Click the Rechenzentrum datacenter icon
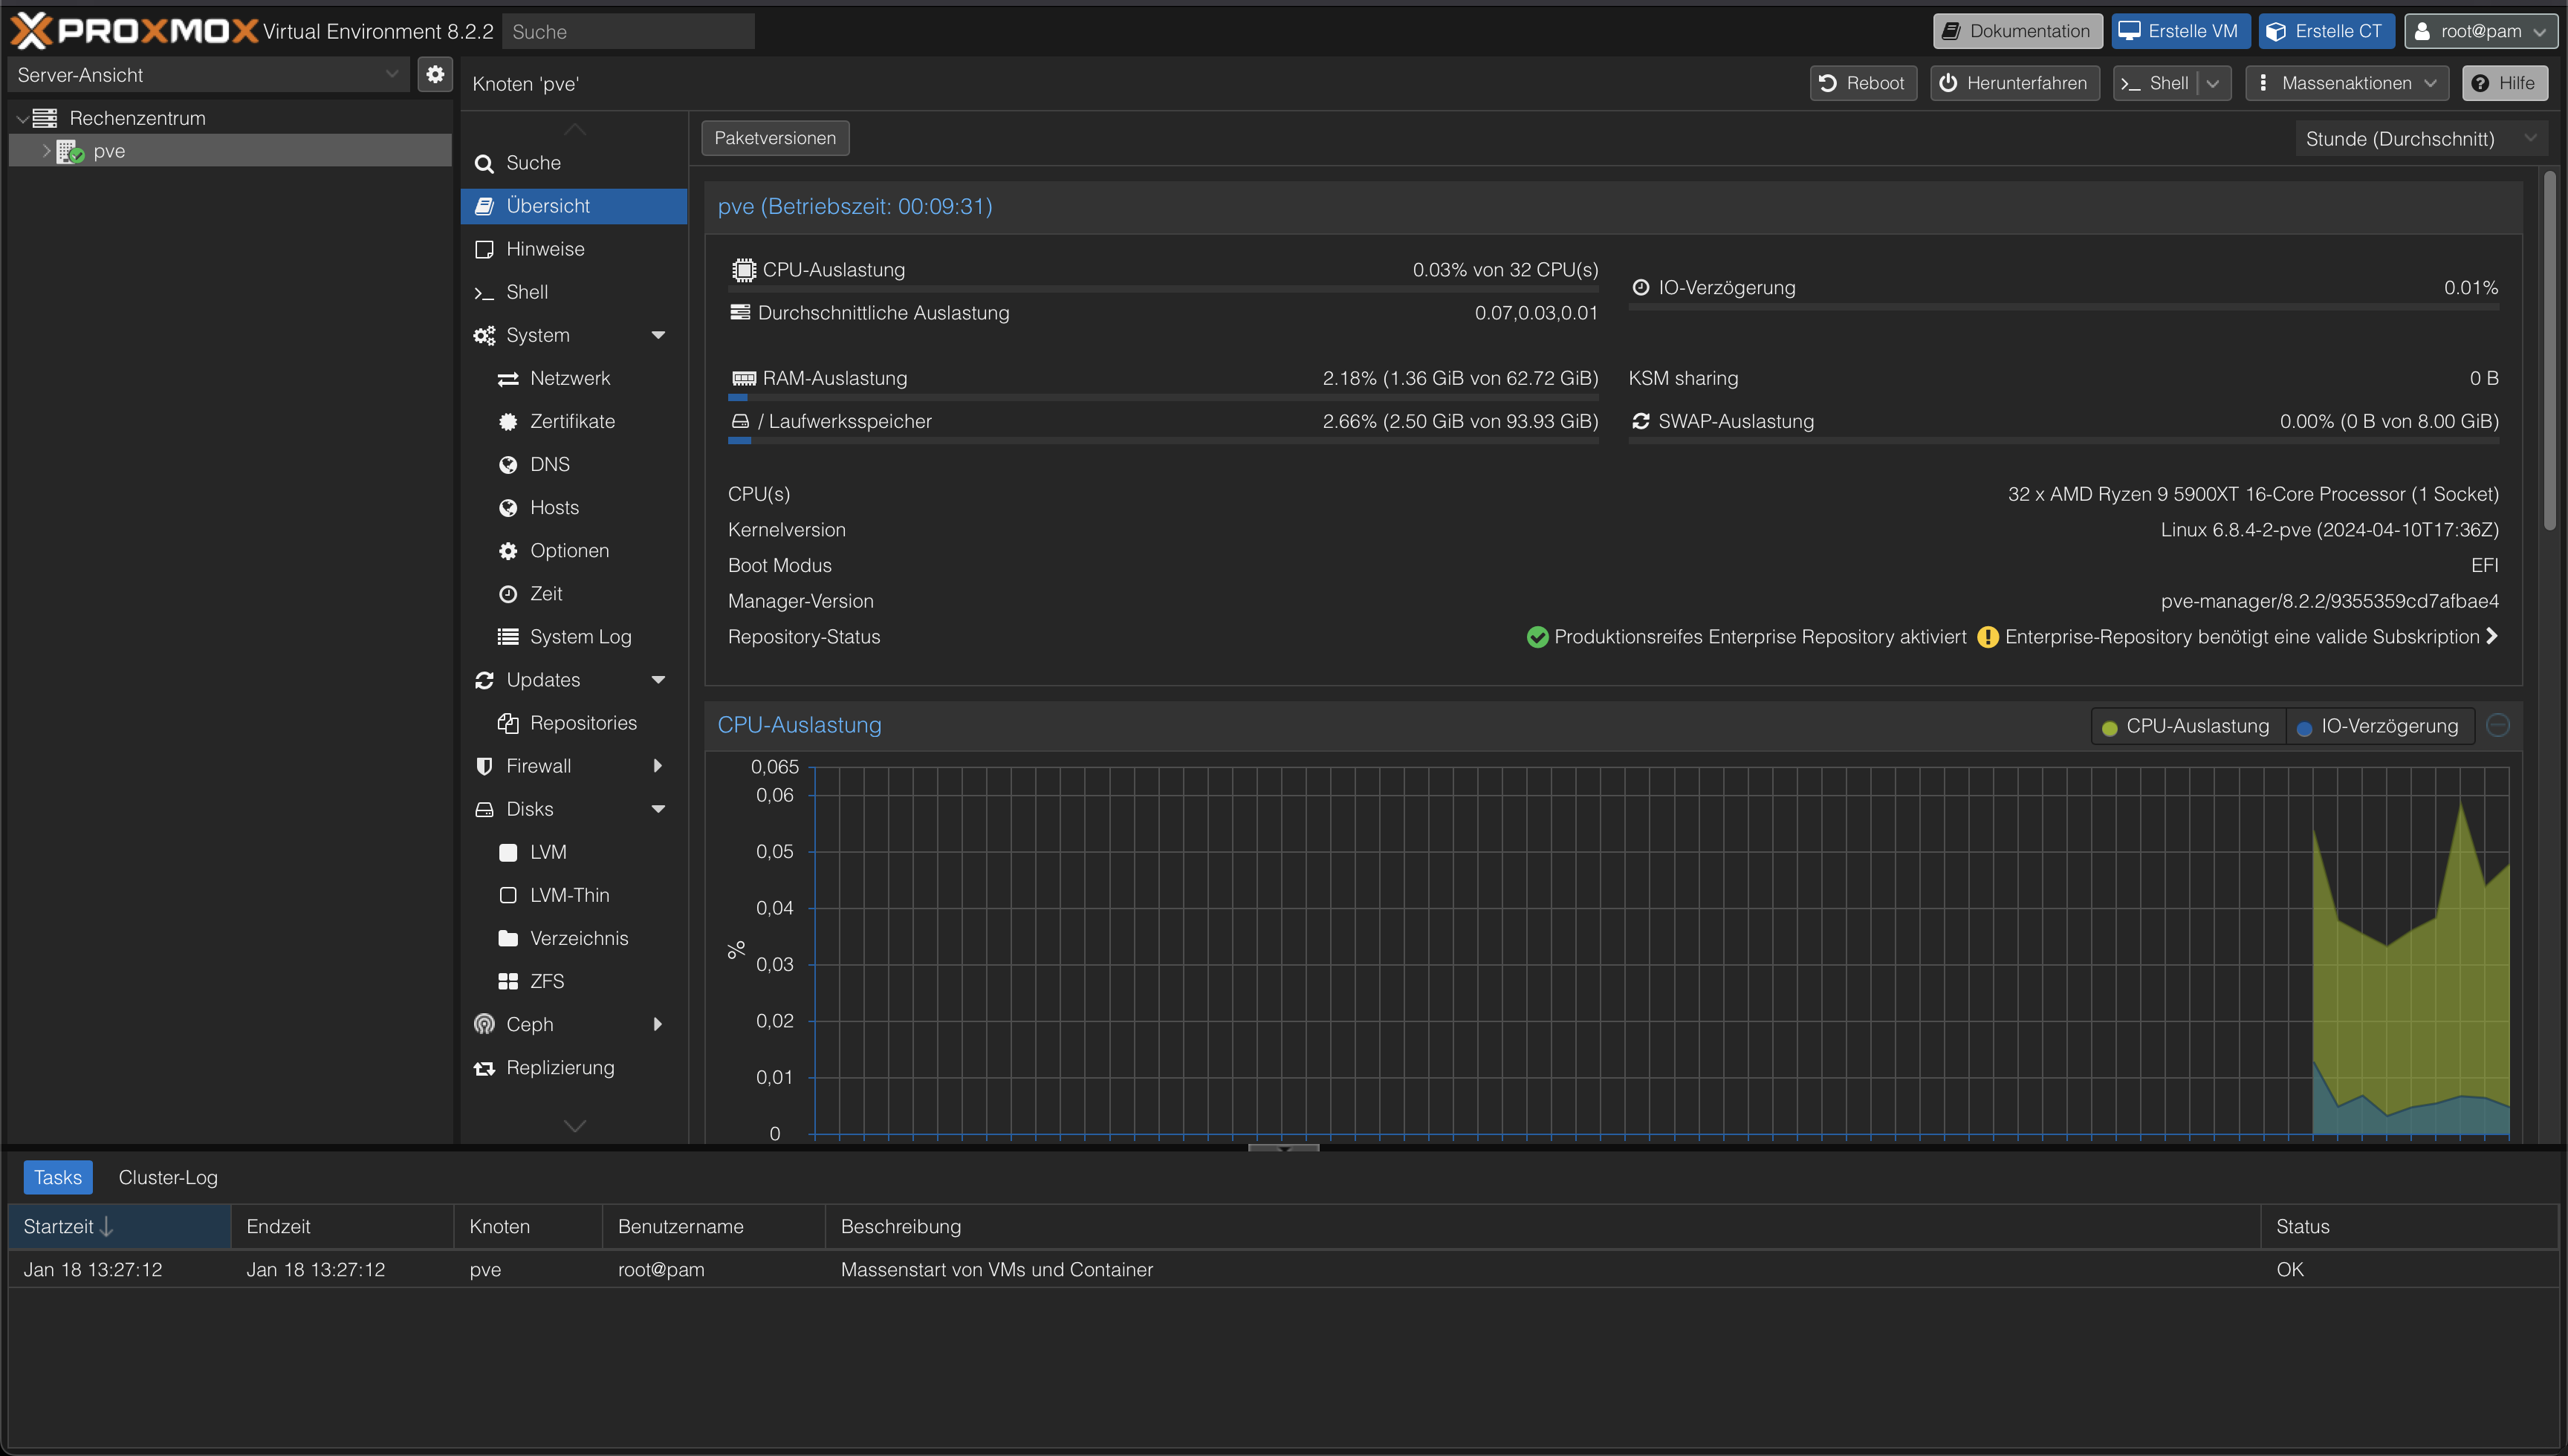 [44, 118]
